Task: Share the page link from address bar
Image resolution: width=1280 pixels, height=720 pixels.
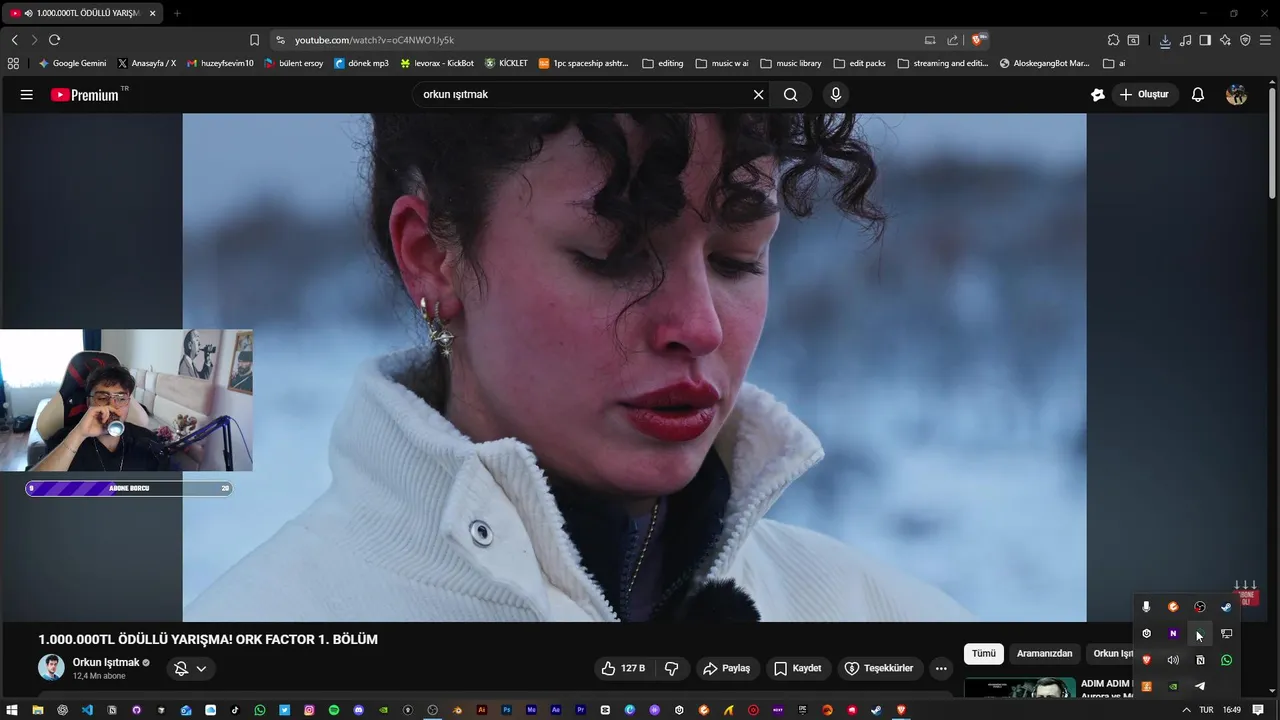Action: pyautogui.click(x=953, y=40)
